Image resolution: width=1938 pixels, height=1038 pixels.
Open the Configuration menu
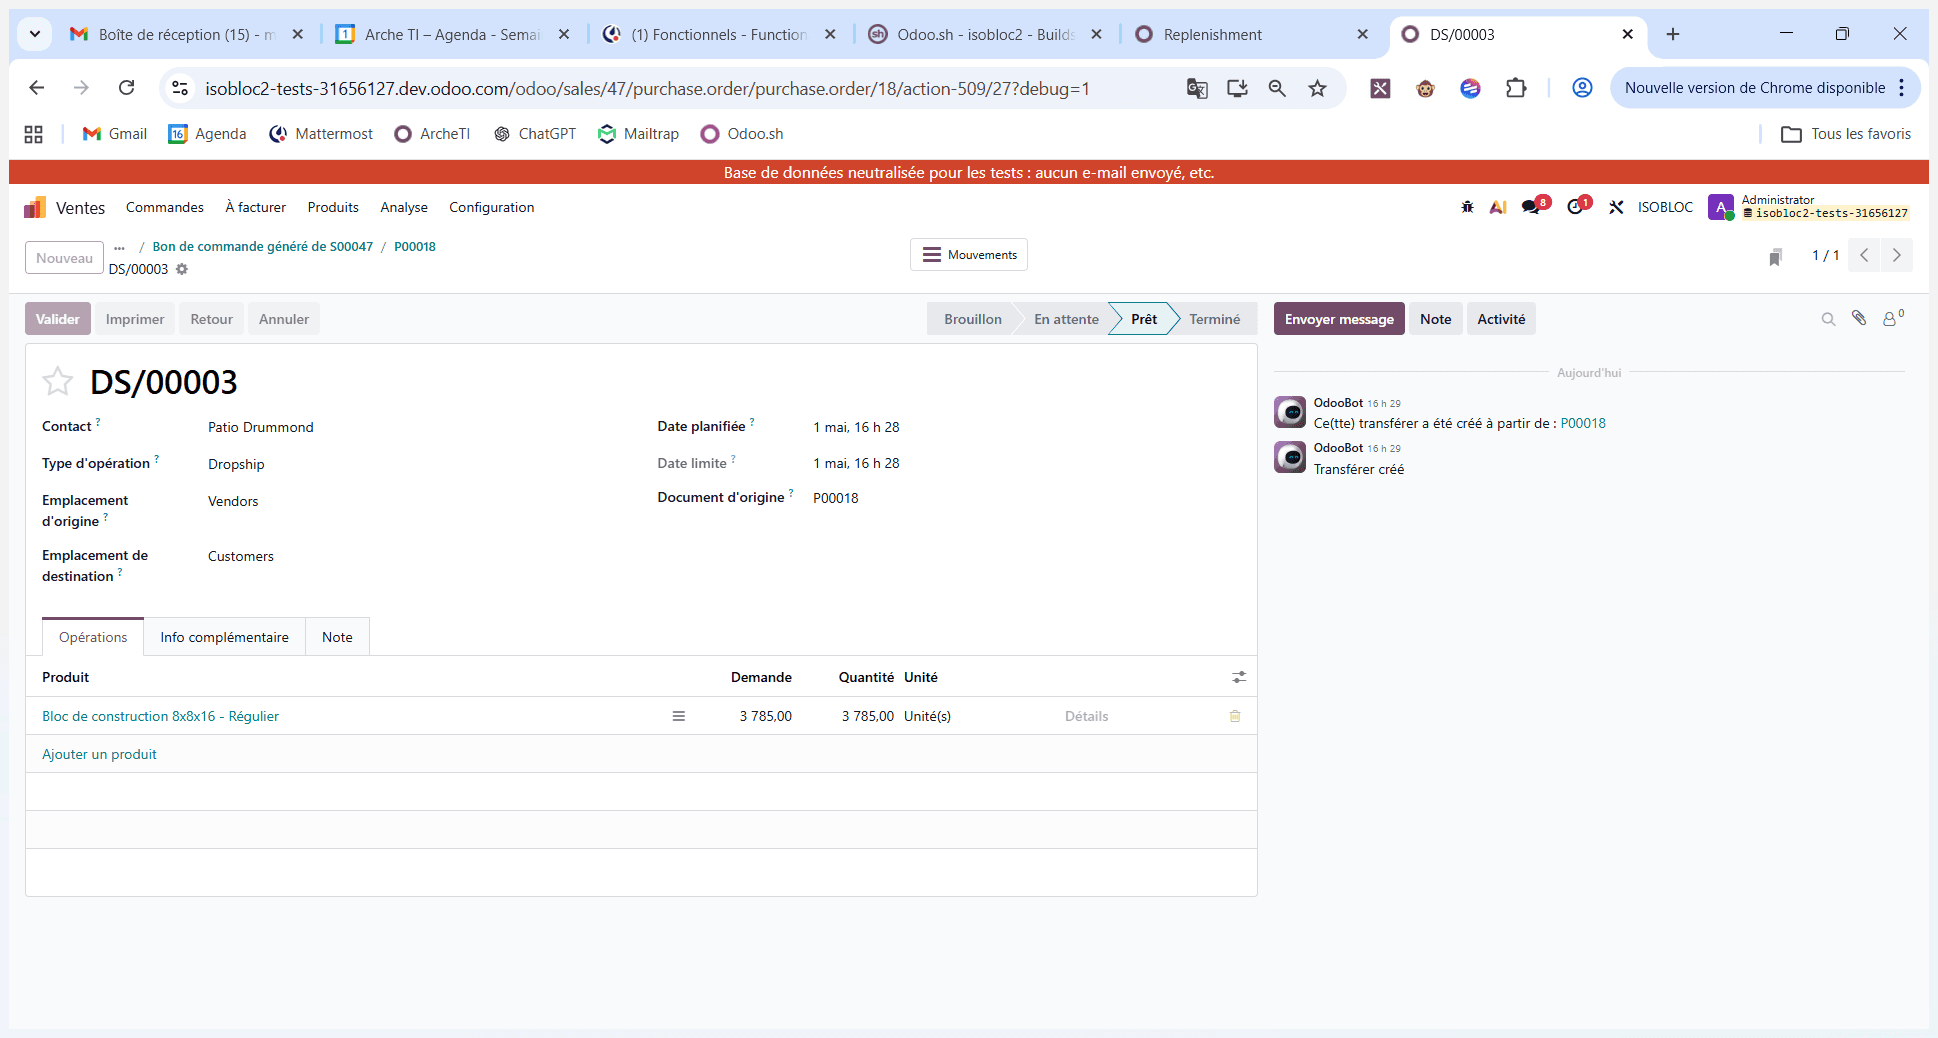(491, 207)
